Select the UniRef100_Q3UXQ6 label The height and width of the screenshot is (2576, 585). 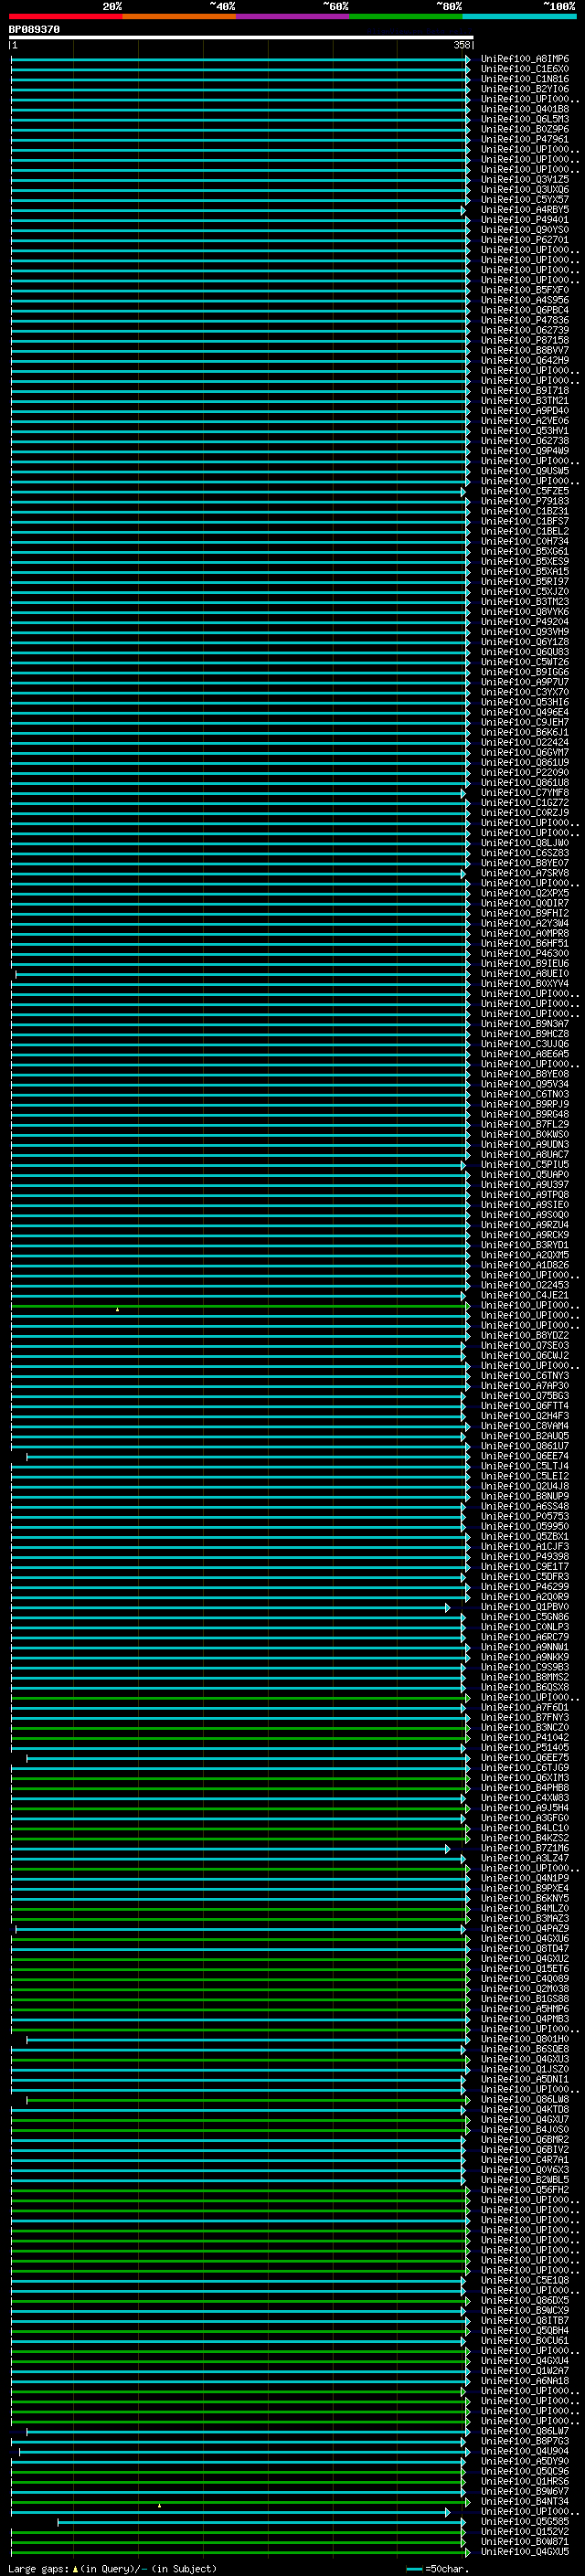524,190
